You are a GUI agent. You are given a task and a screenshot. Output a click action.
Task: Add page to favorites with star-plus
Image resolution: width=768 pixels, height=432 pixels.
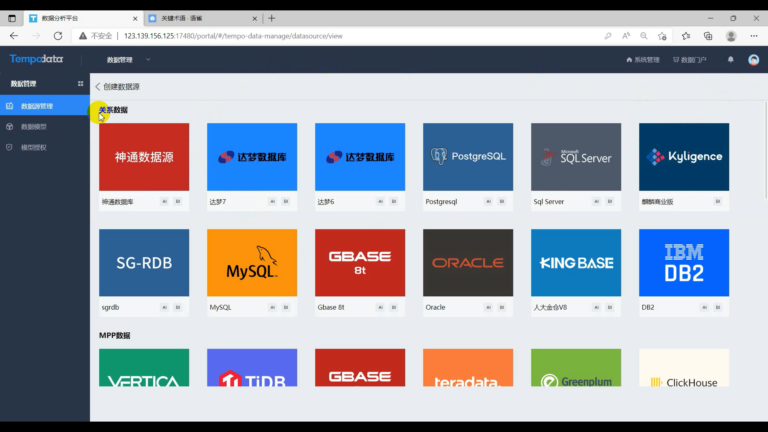[662, 36]
